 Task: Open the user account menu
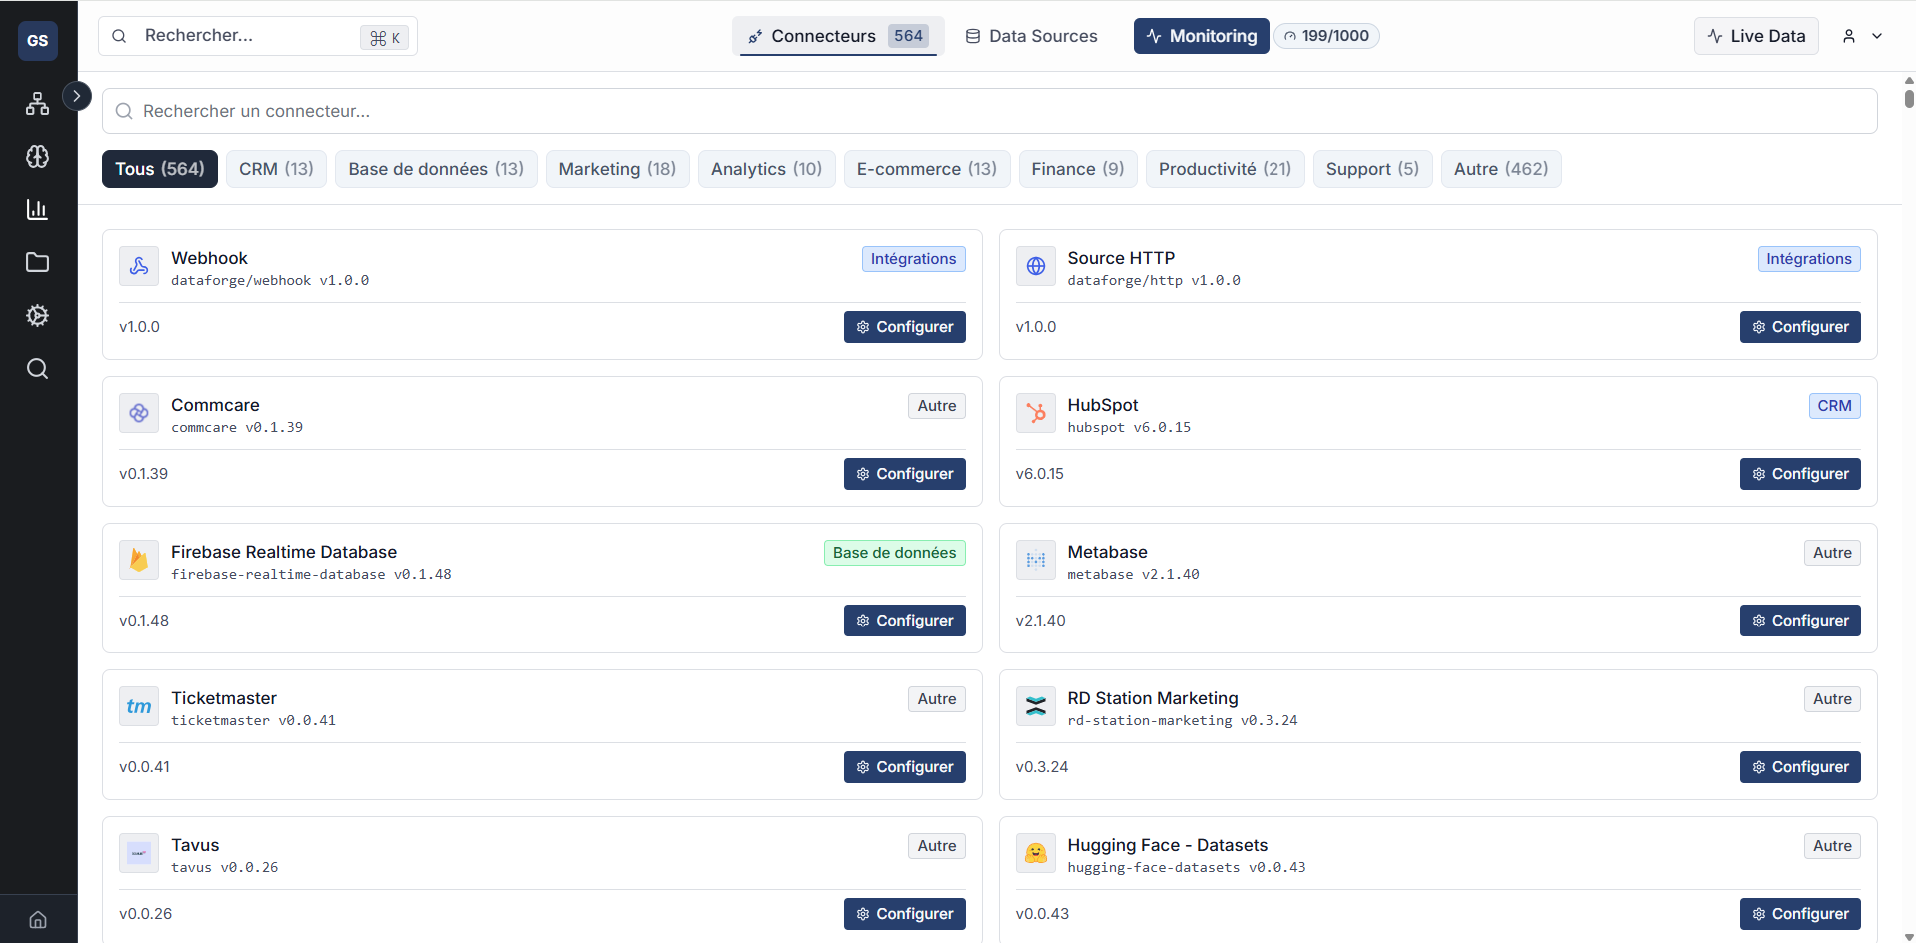[1863, 36]
